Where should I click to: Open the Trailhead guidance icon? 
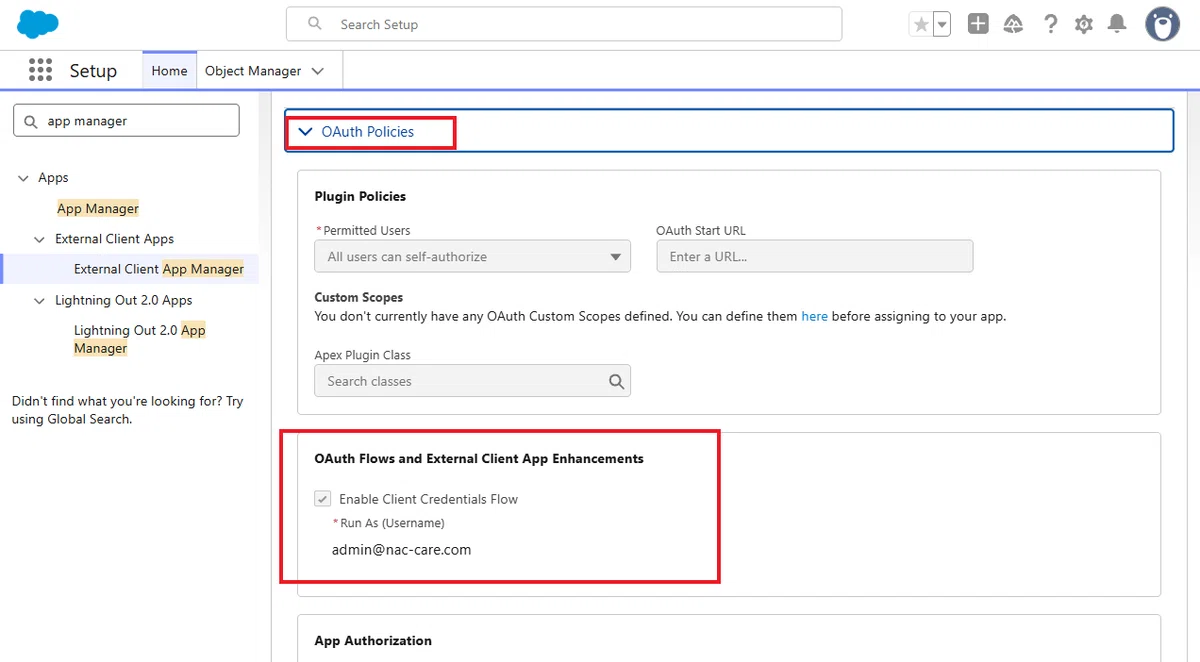pos(1013,24)
